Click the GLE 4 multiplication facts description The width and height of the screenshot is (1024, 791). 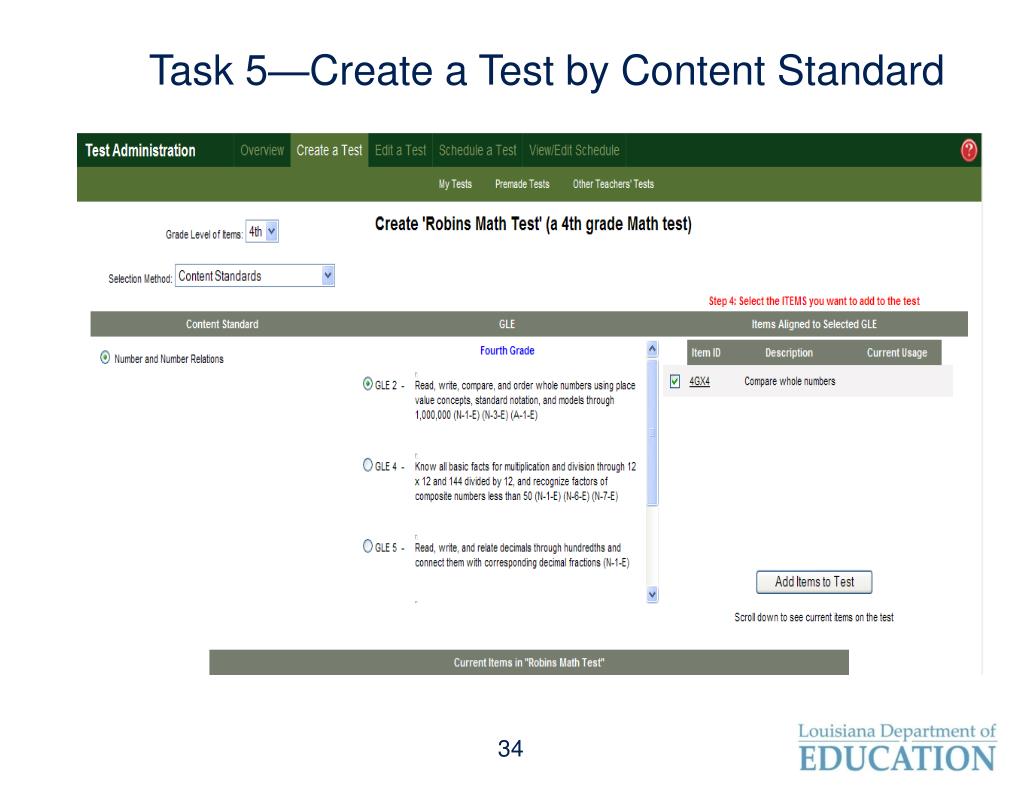click(525, 481)
